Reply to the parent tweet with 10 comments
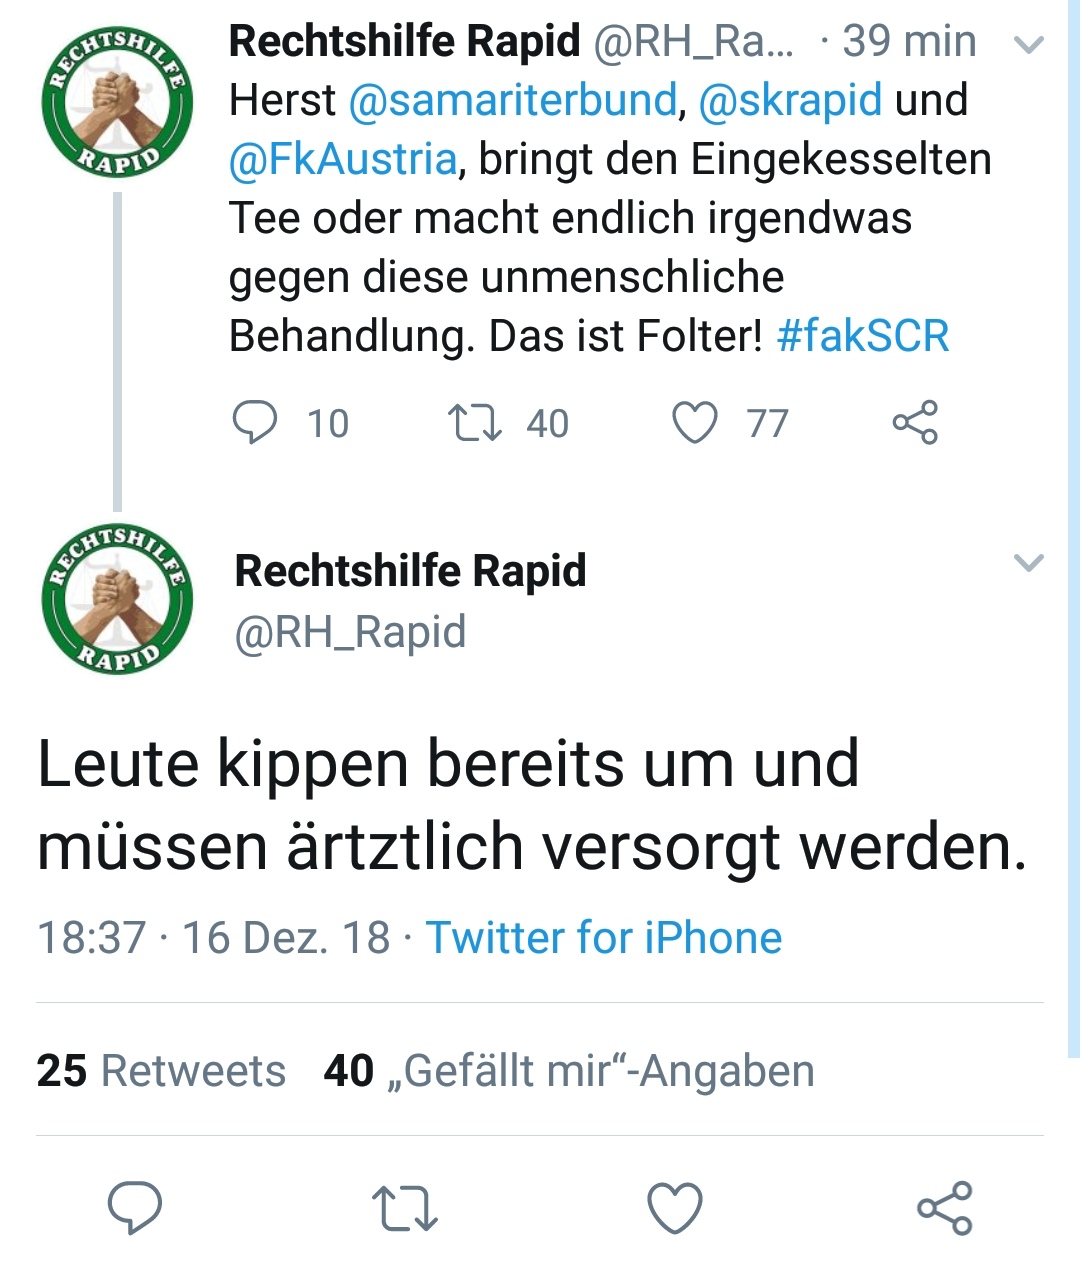This screenshot has width=1080, height=1272. (255, 422)
